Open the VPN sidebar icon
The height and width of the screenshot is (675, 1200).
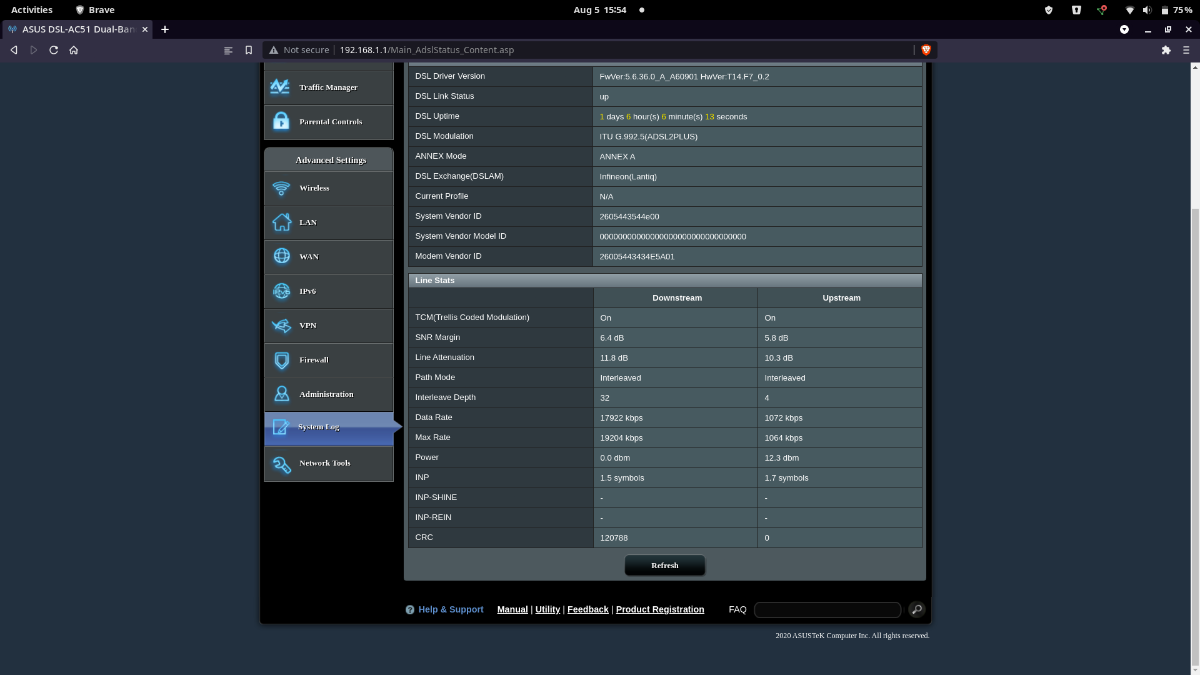pos(281,325)
